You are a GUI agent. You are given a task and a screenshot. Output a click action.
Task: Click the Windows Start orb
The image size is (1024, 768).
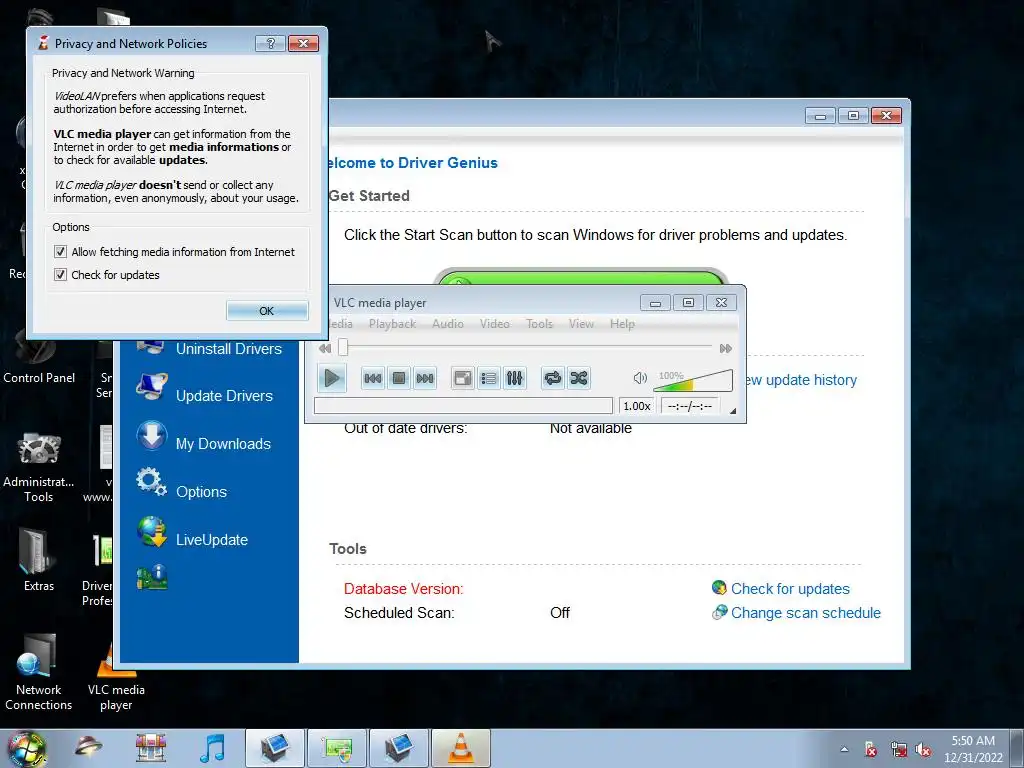(x=27, y=748)
